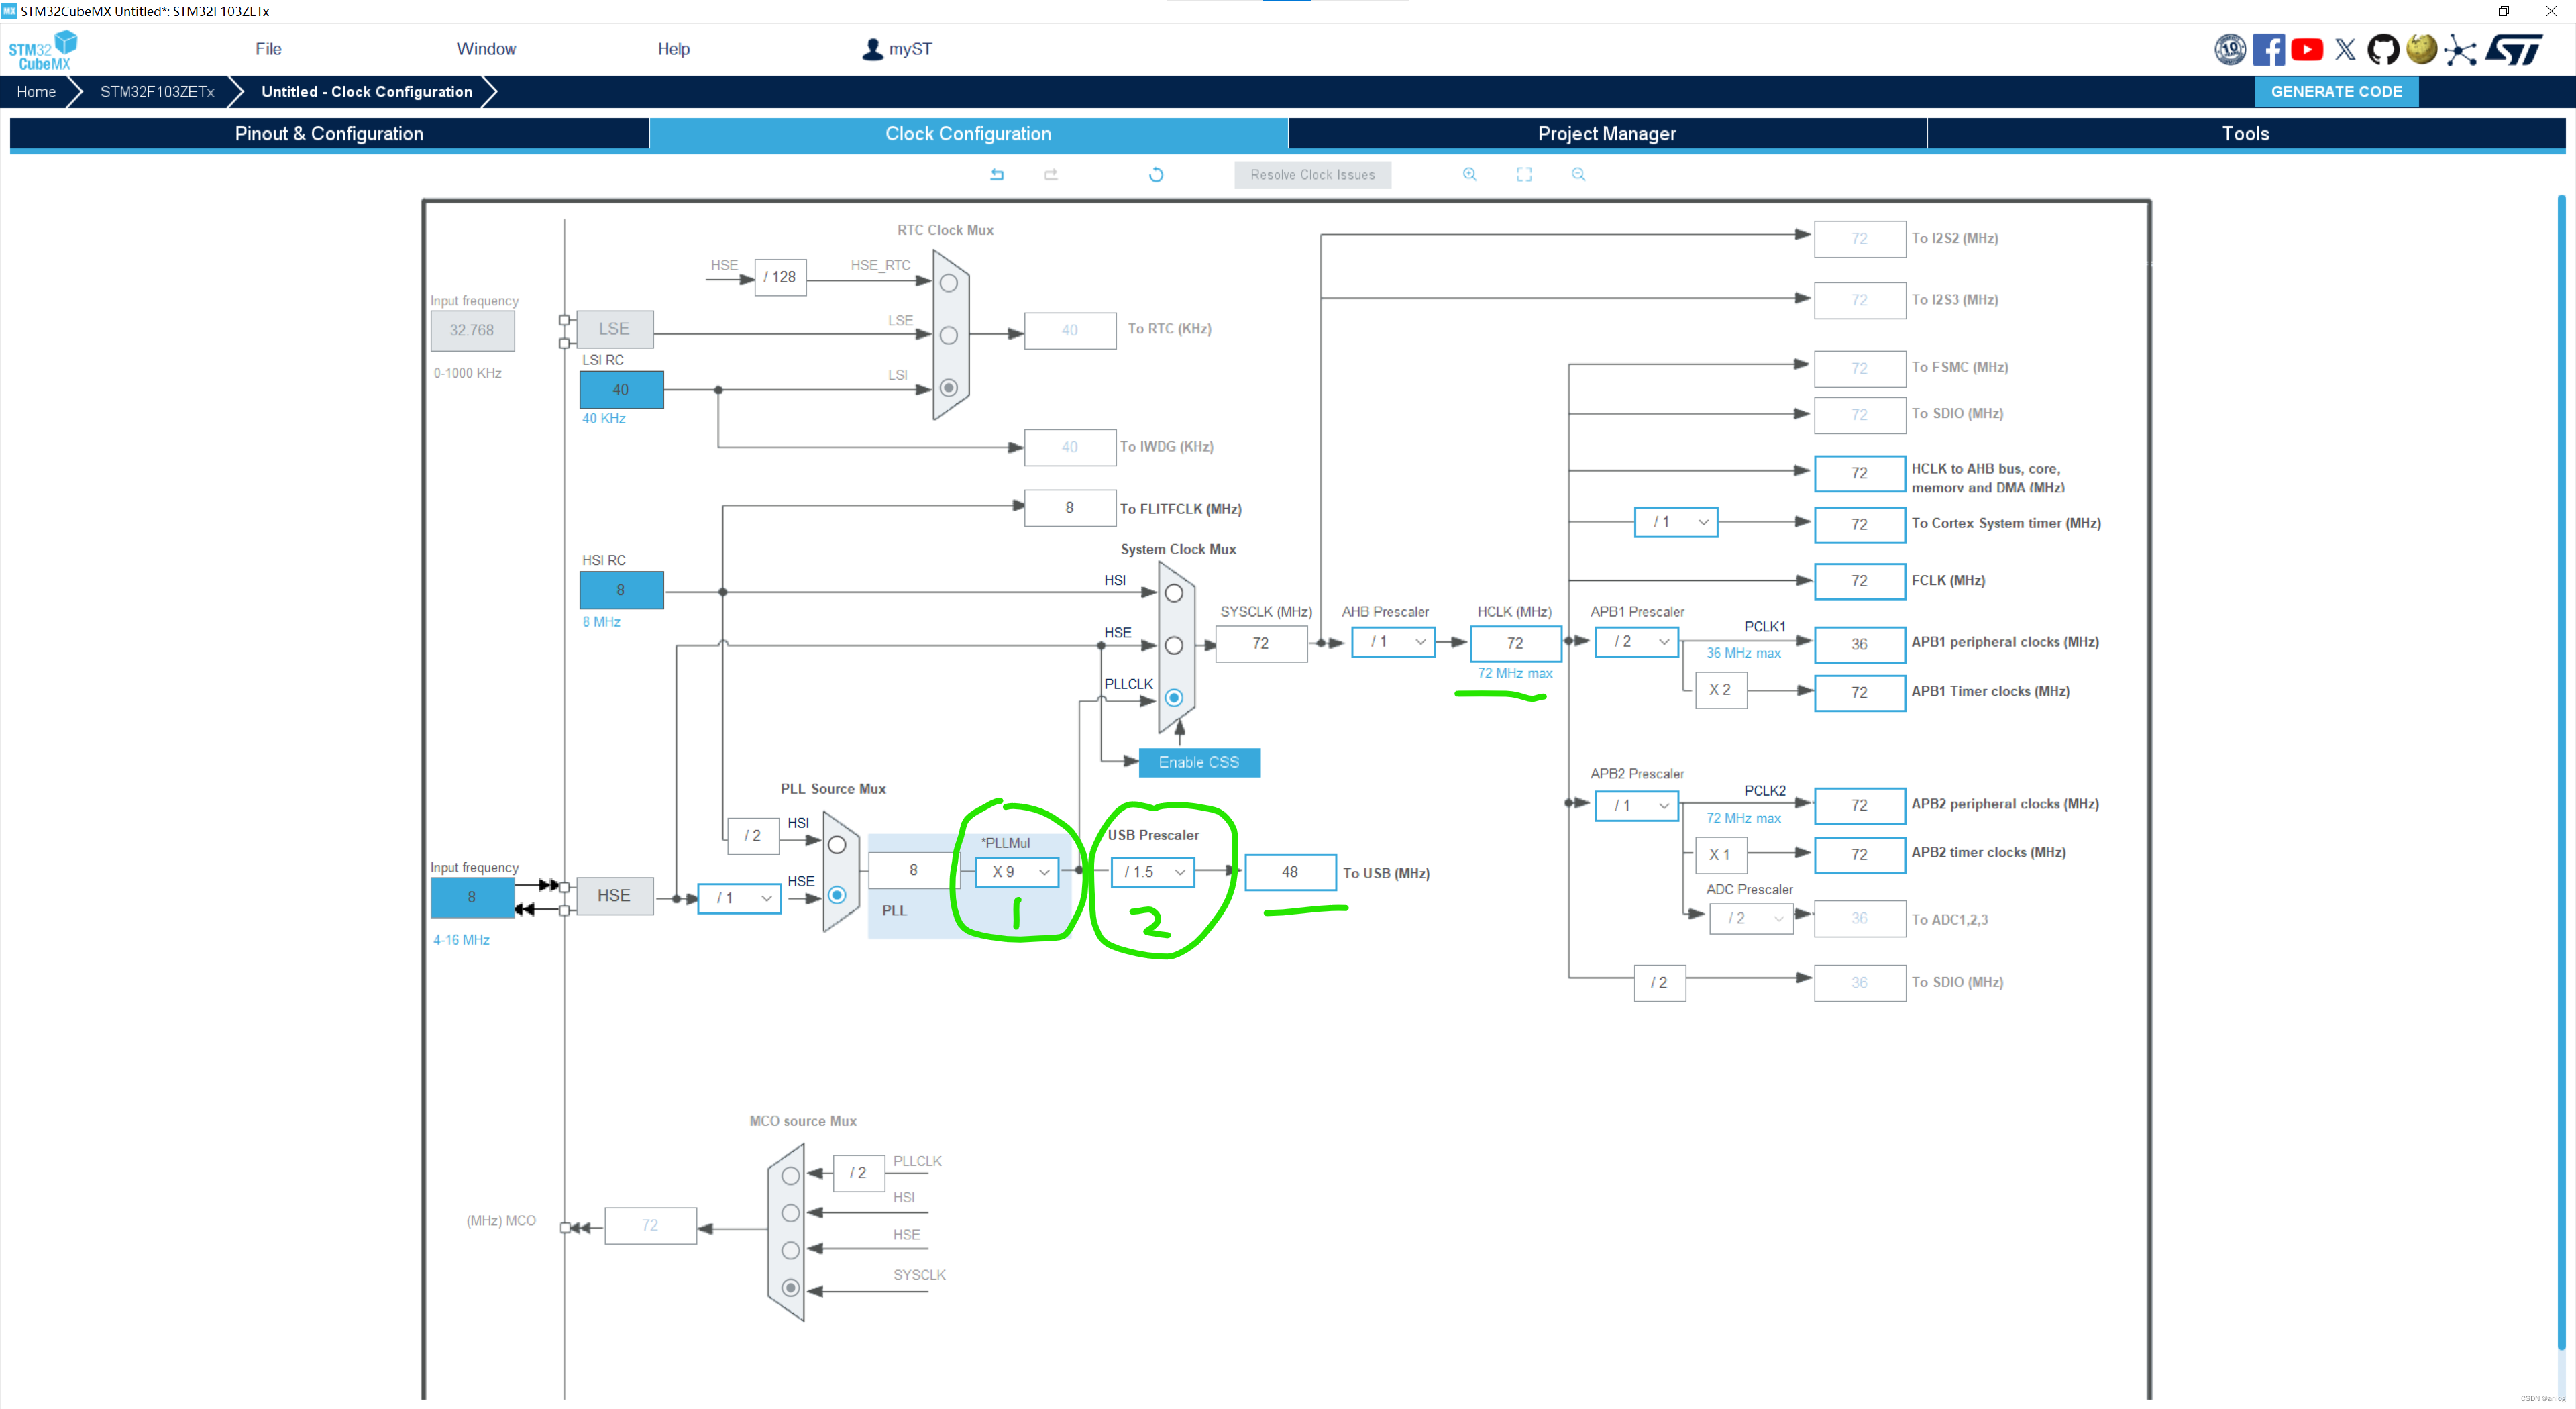This screenshot has width=2576, height=1409.
Task: Click Untitled - Clock Configuration breadcrumb
Action: (x=367, y=92)
